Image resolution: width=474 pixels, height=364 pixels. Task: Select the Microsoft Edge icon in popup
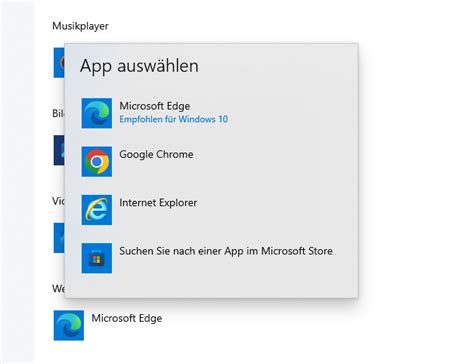[97, 113]
